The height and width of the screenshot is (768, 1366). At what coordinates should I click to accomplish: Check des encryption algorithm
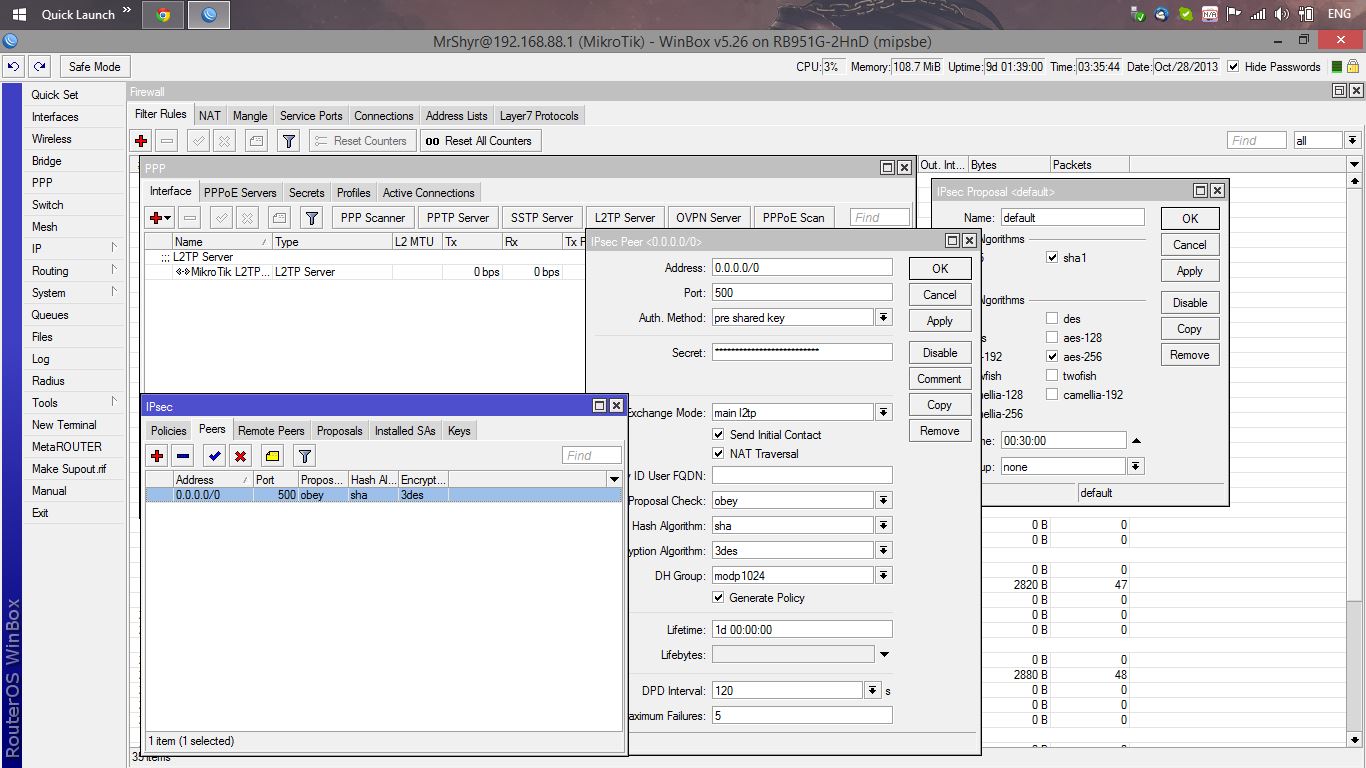[x=1052, y=319]
